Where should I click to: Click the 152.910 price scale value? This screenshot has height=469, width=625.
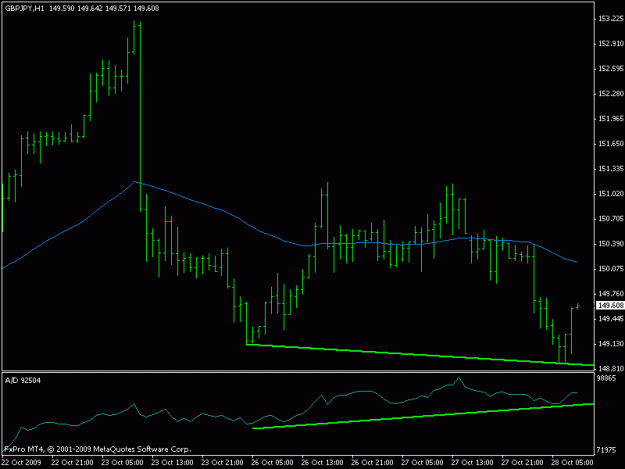click(610, 44)
